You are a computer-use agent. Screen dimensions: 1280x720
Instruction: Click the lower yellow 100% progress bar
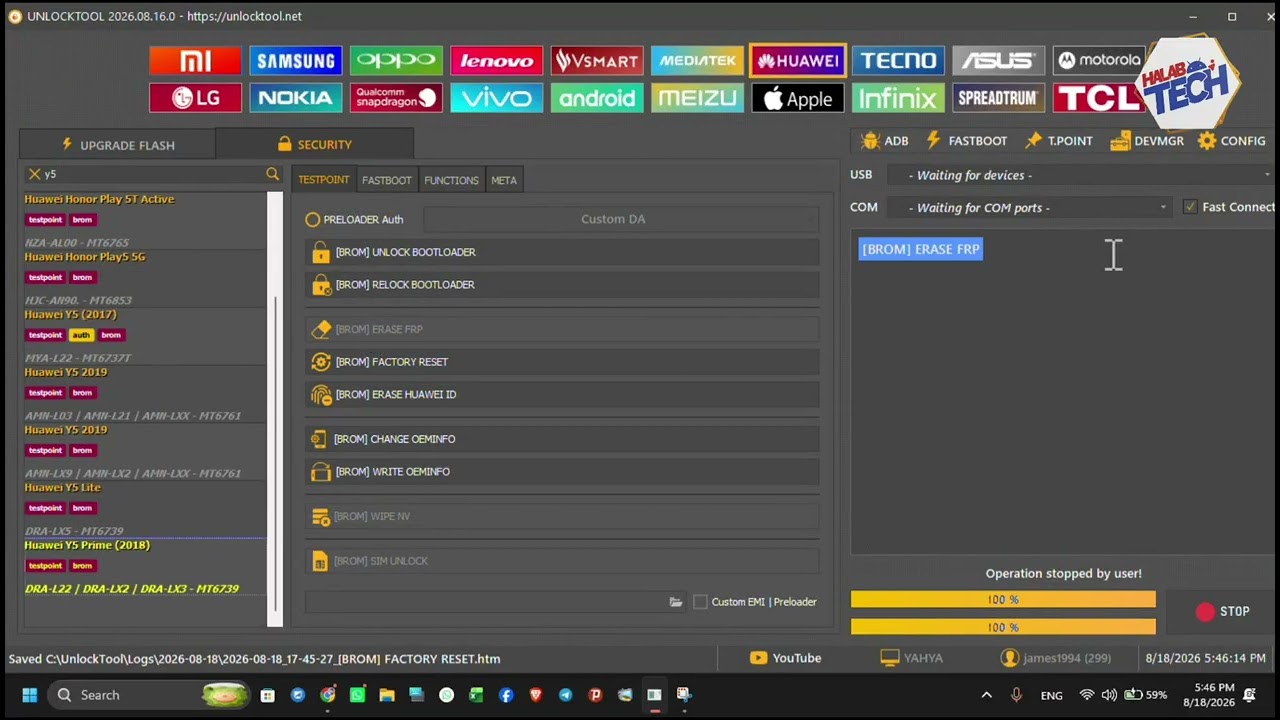click(x=1003, y=627)
